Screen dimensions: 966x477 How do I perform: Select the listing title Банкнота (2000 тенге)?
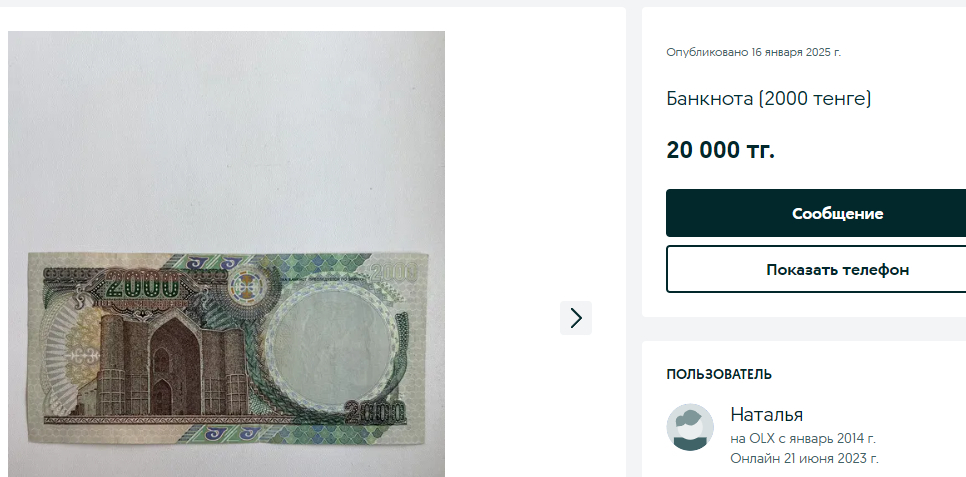tap(768, 99)
